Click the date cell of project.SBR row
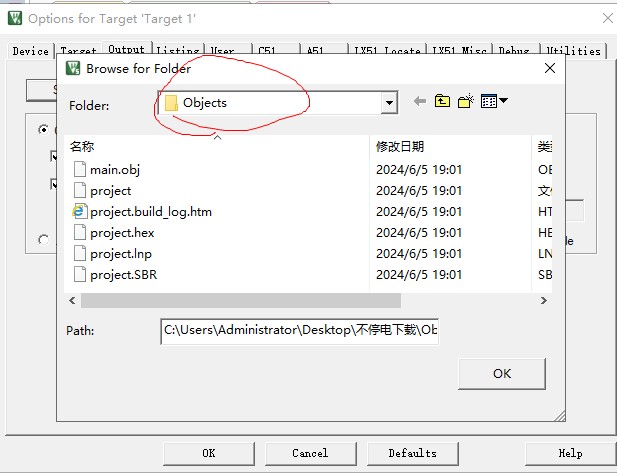The width and height of the screenshot is (617, 475). (x=419, y=275)
